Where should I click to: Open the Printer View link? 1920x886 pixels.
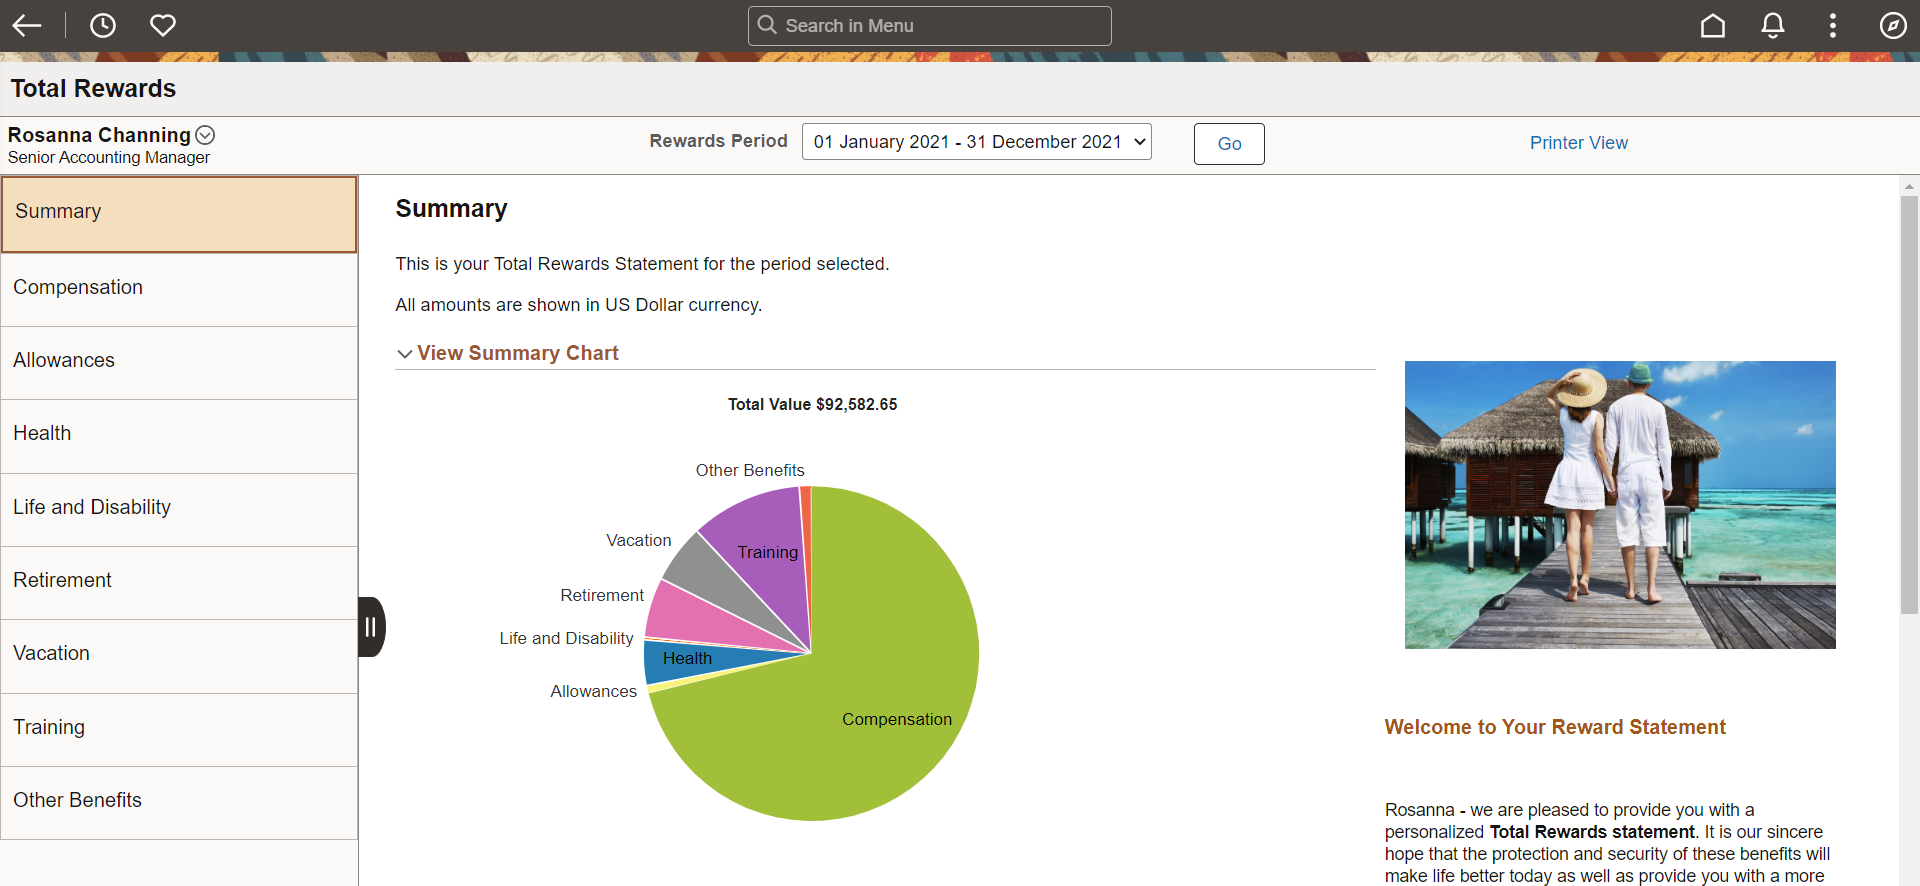pyautogui.click(x=1578, y=143)
